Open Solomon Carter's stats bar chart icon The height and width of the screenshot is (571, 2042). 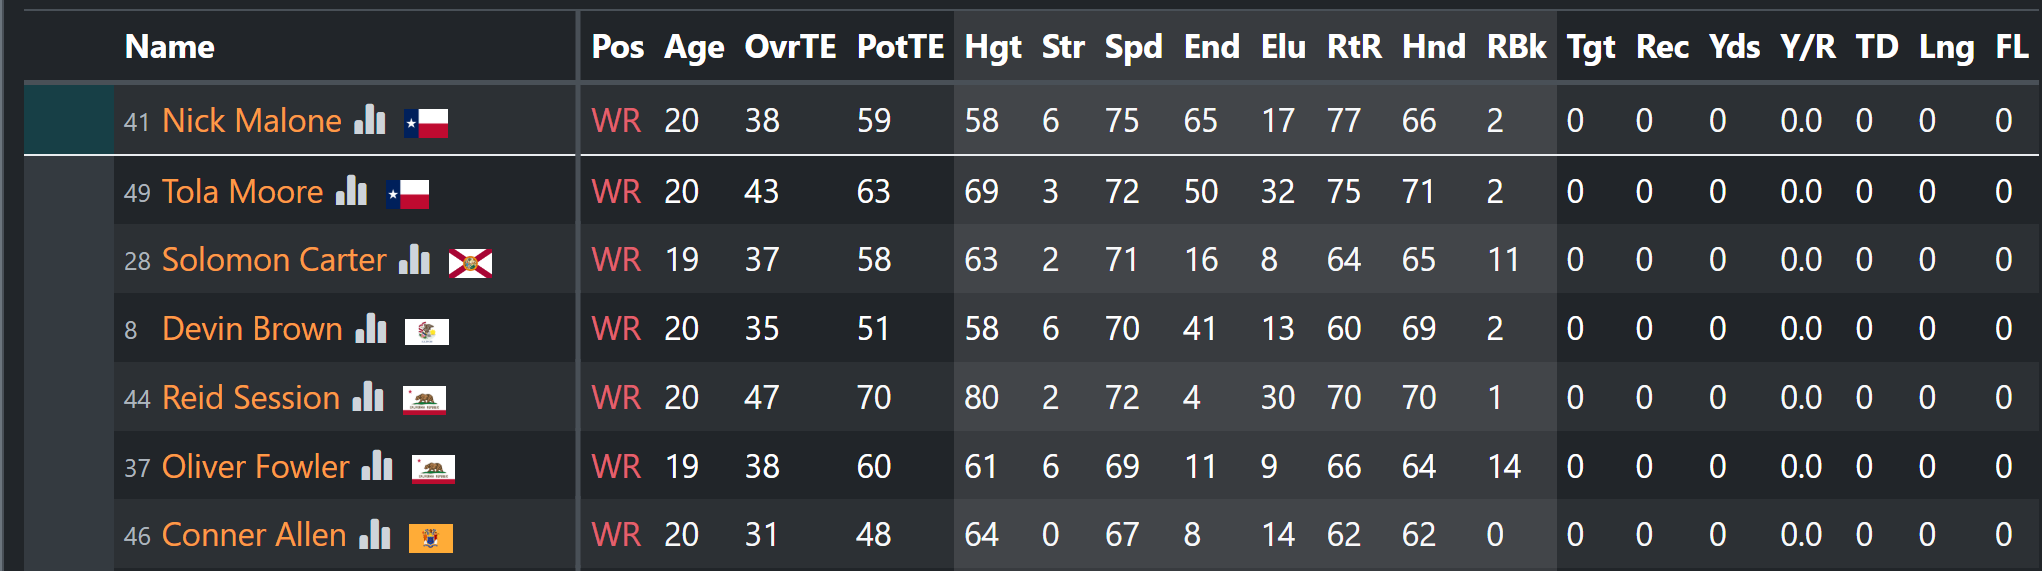tap(414, 259)
